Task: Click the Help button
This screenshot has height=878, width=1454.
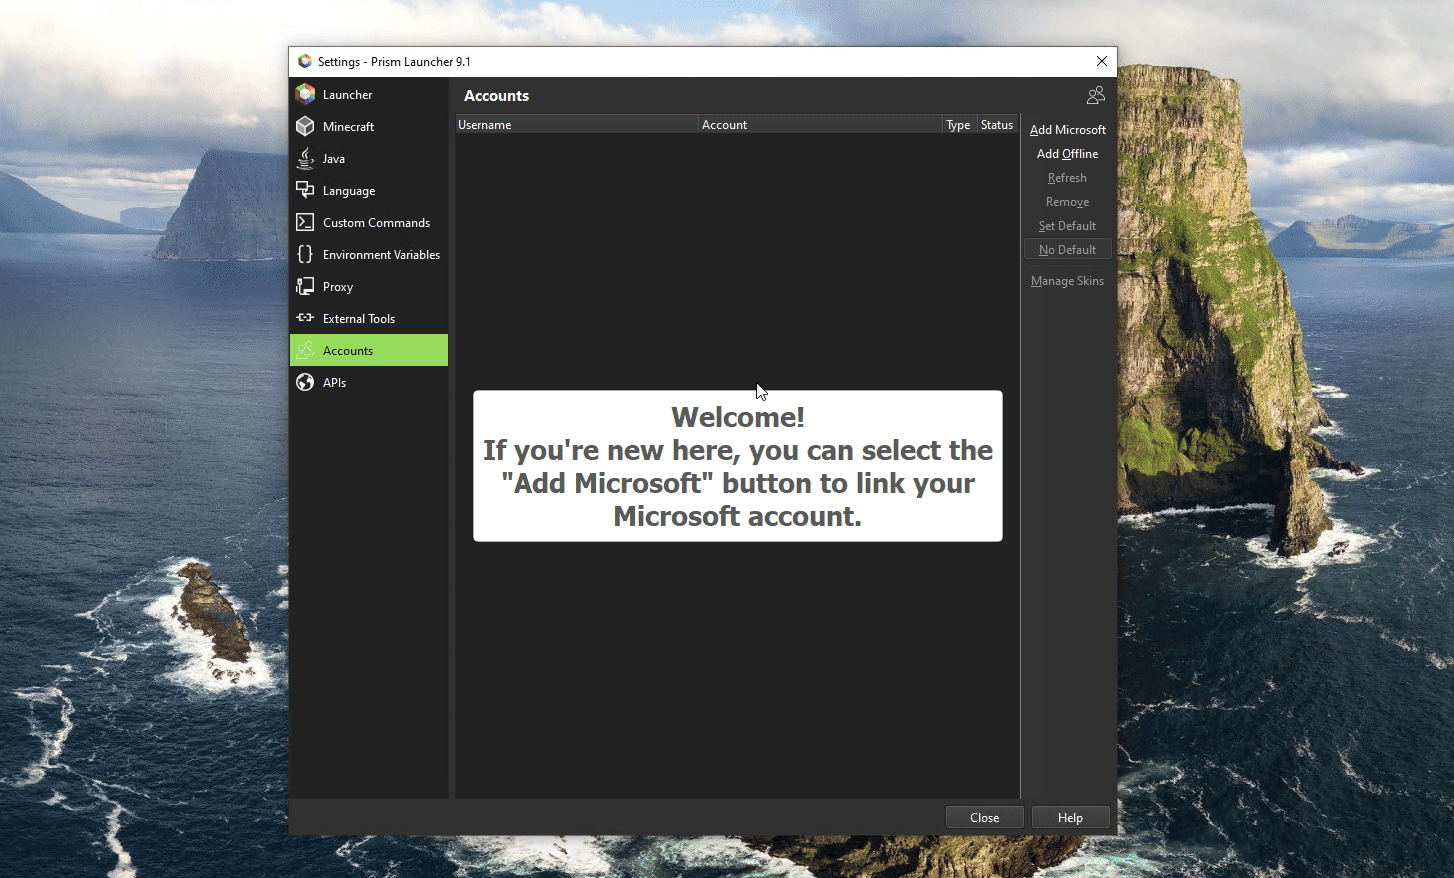Action: (x=1070, y=817)
